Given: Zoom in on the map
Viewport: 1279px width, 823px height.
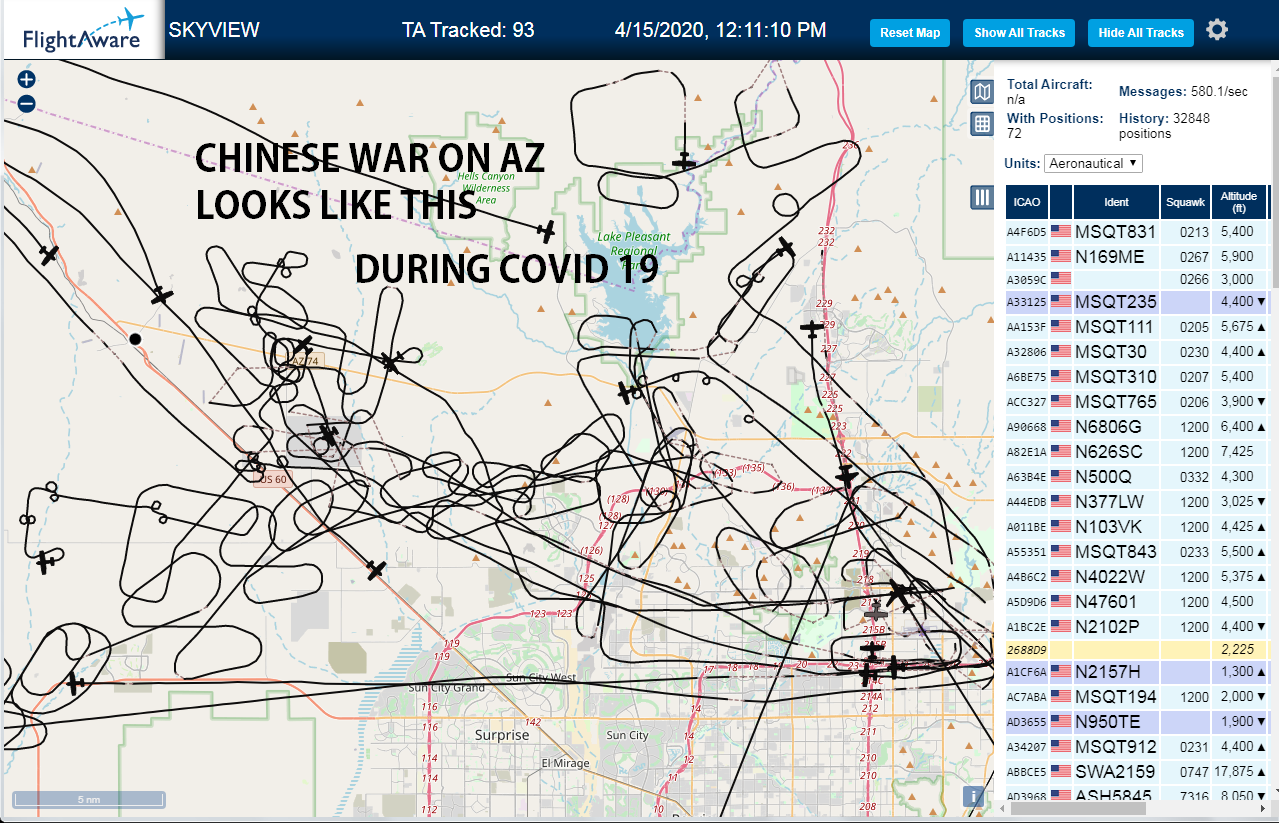Looking at the screenshot, I should (26, 80).
